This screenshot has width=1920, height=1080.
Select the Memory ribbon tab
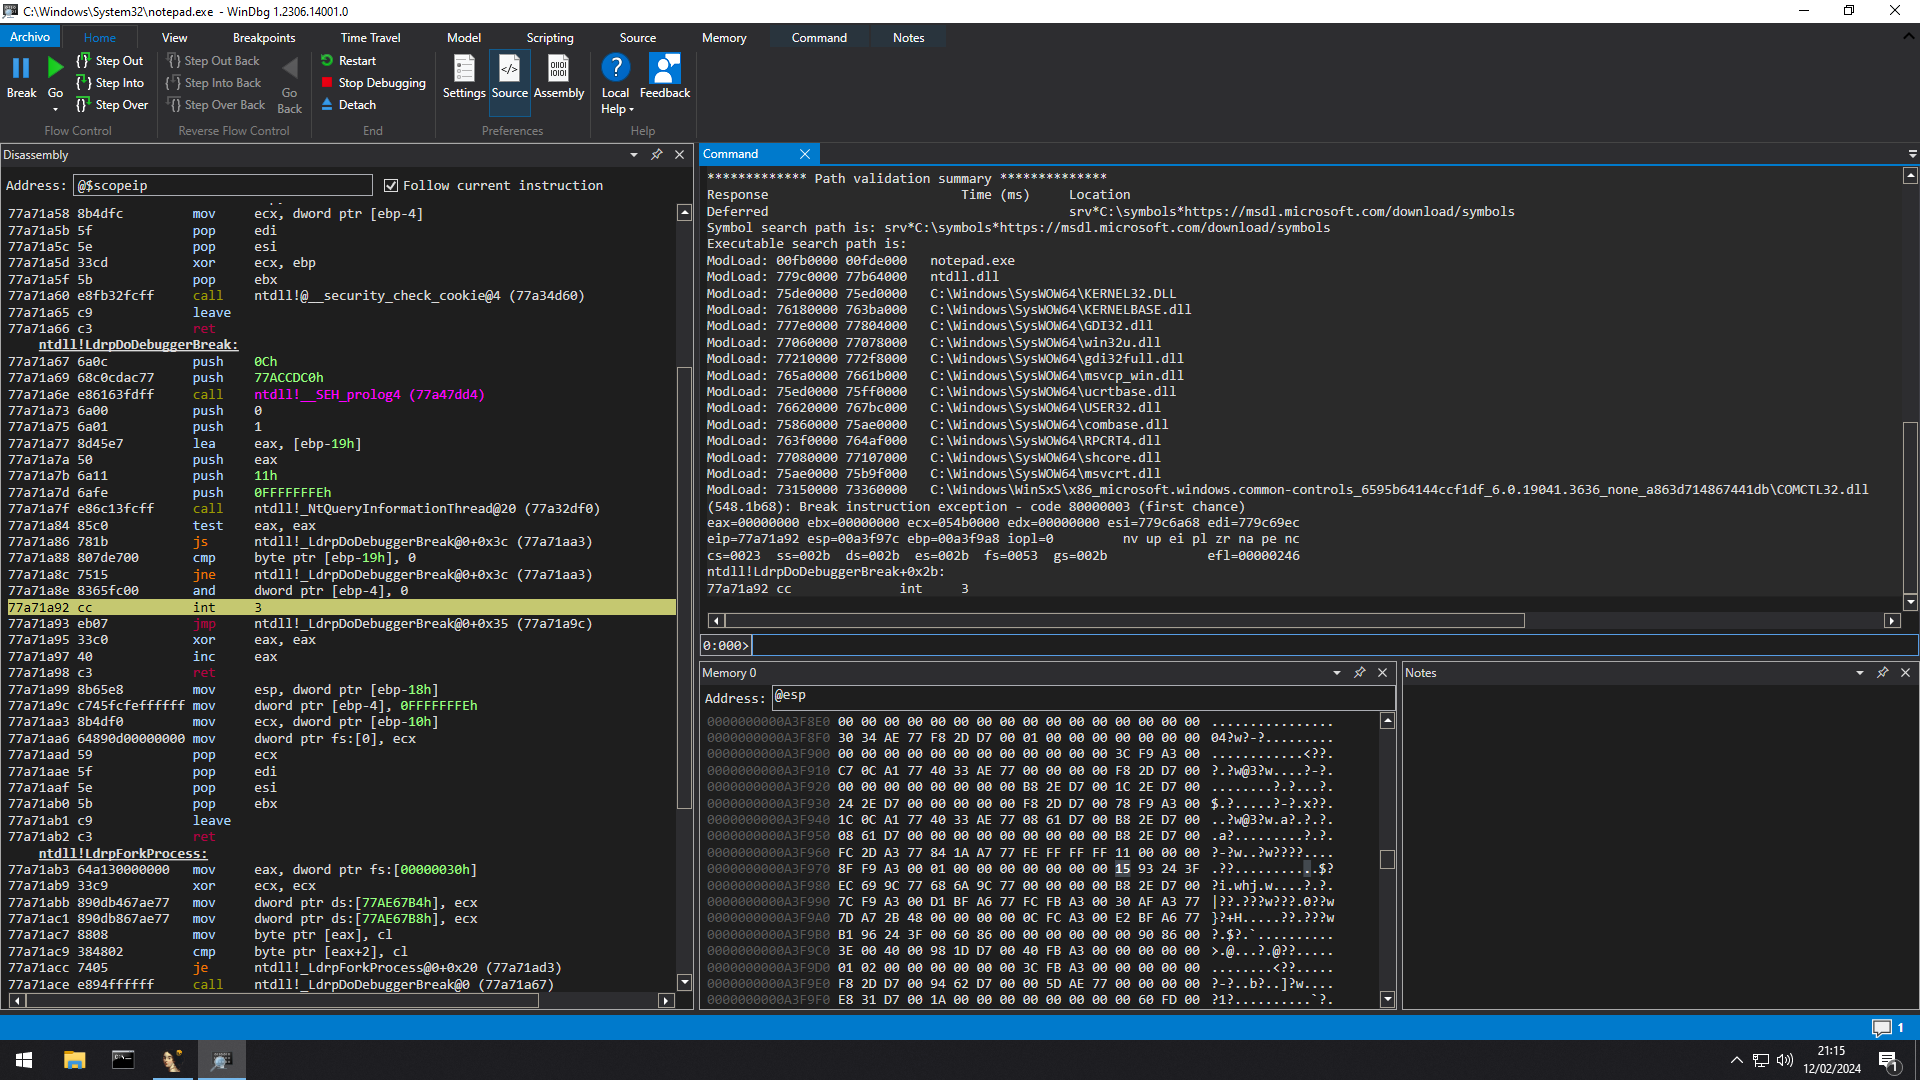[724, 38]
